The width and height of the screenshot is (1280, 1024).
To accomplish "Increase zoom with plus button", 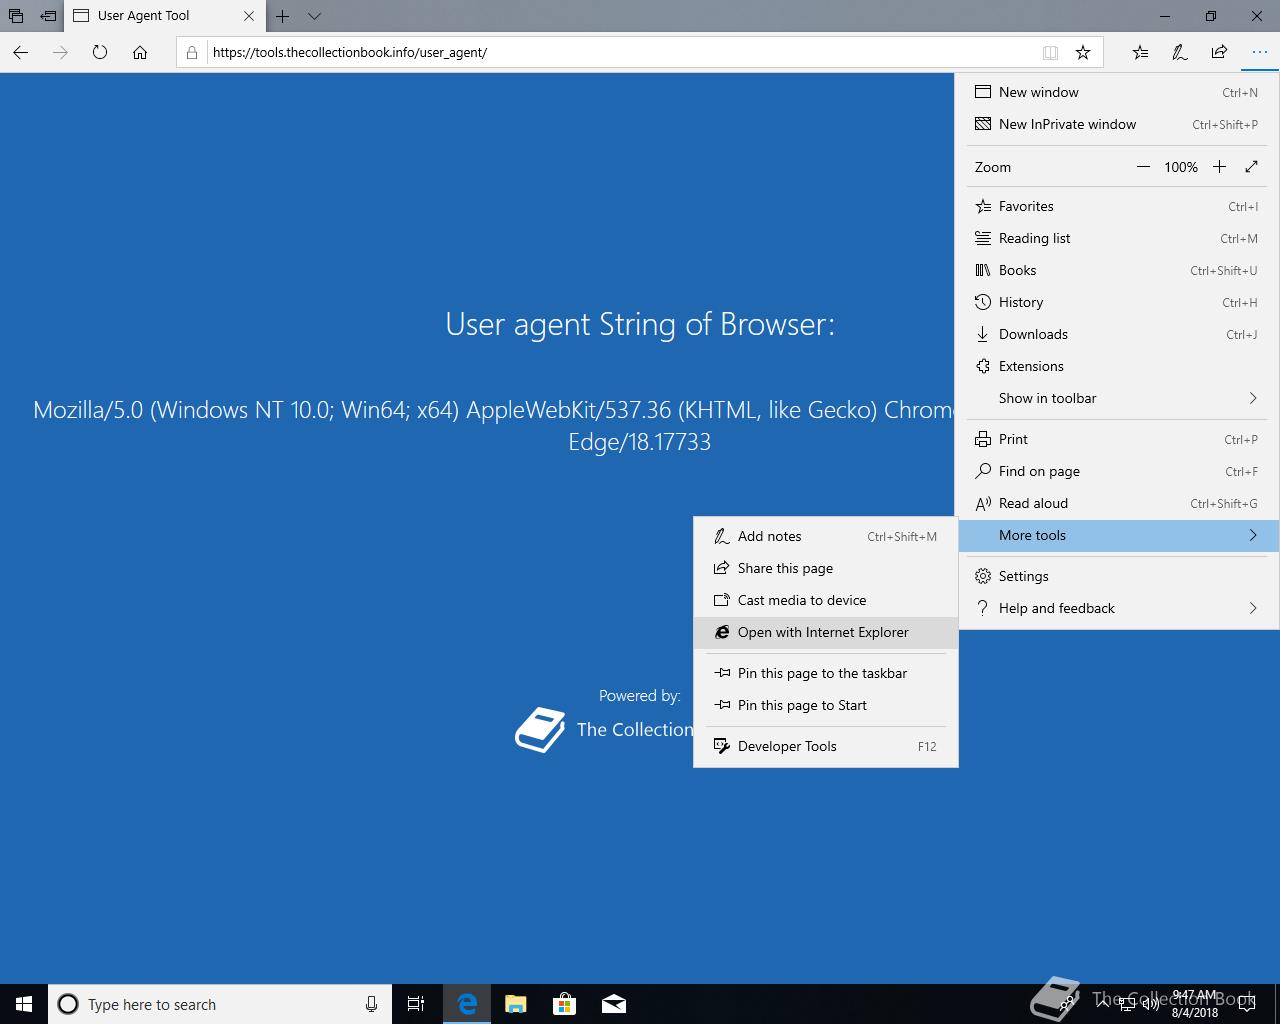I will (x=1219, y=167).
